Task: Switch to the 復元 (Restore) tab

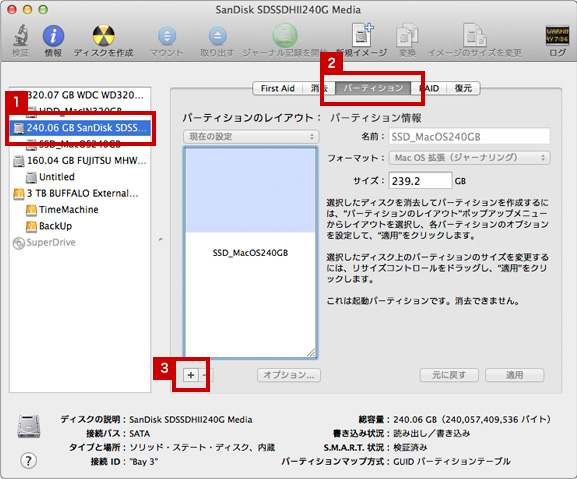Action: coord(463,88)
